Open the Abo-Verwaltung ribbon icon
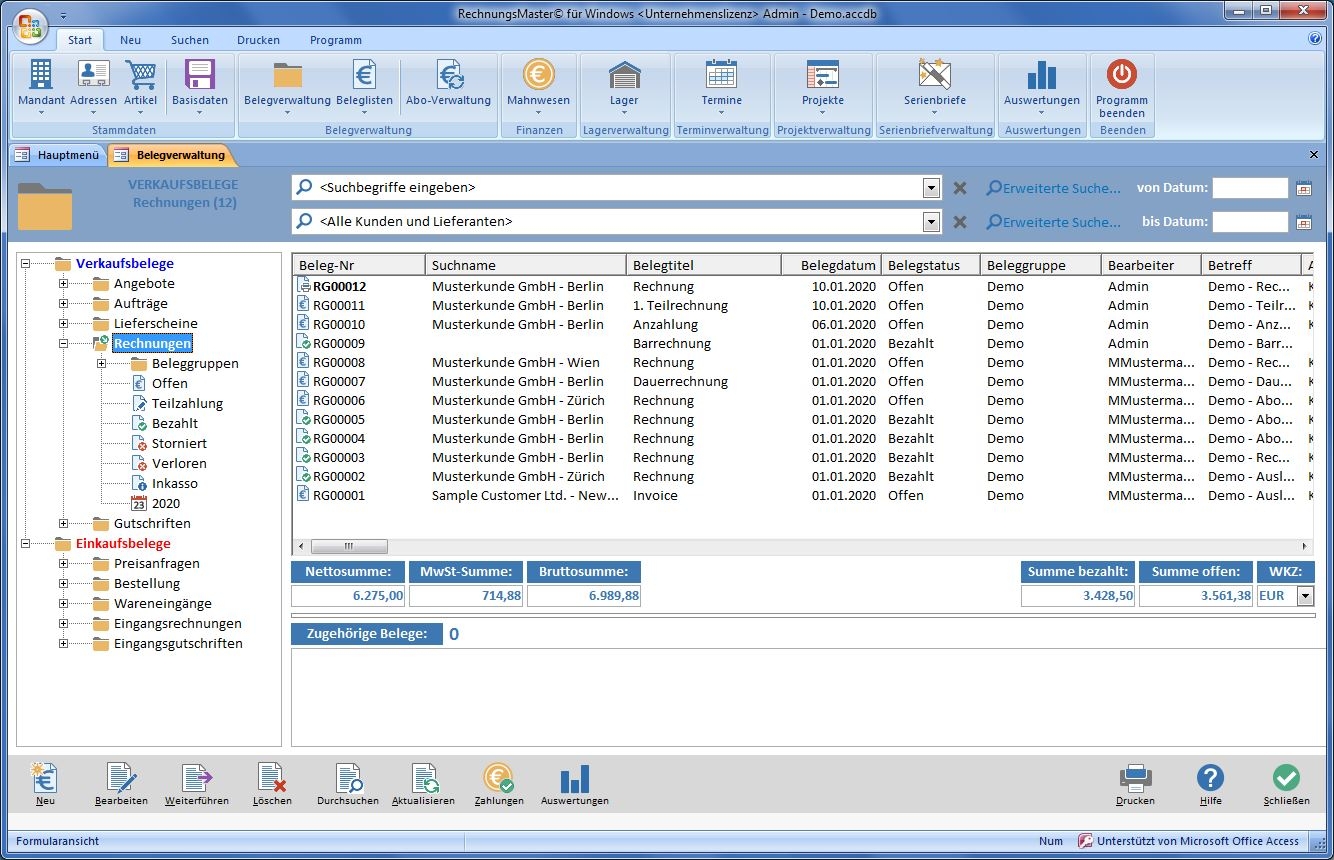The height and width of the screenshot is (860, 1334). pyautogui.click(x=448, y=76)
